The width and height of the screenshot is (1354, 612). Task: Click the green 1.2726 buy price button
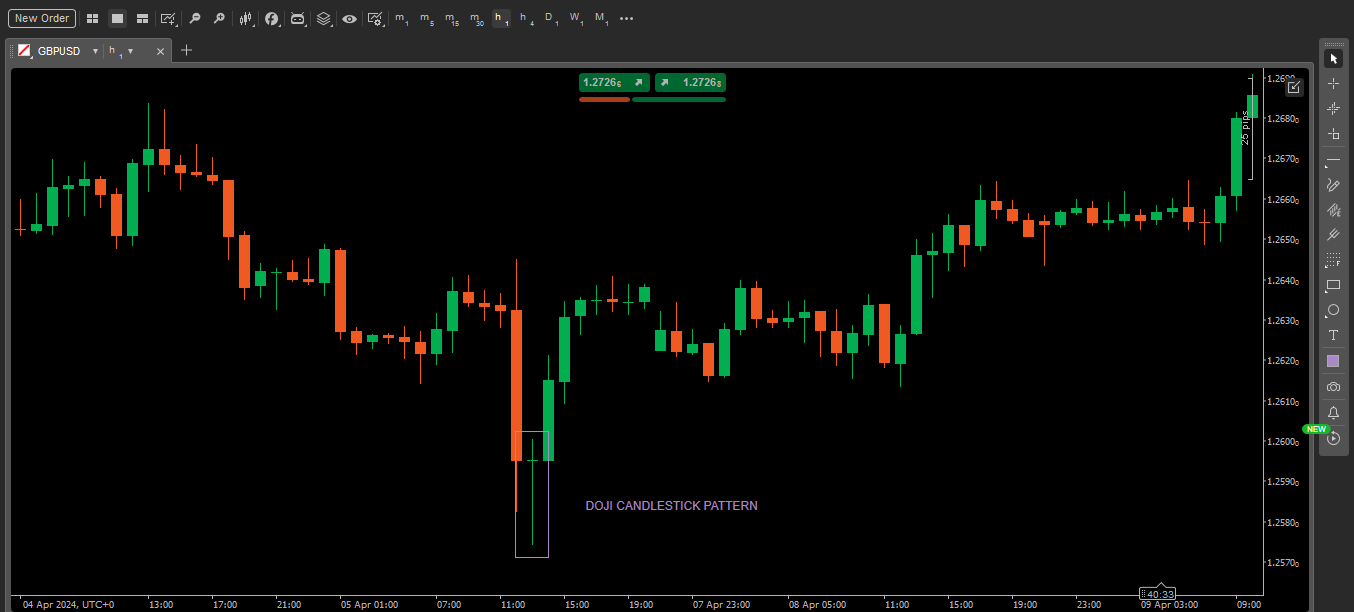[688, 82]
